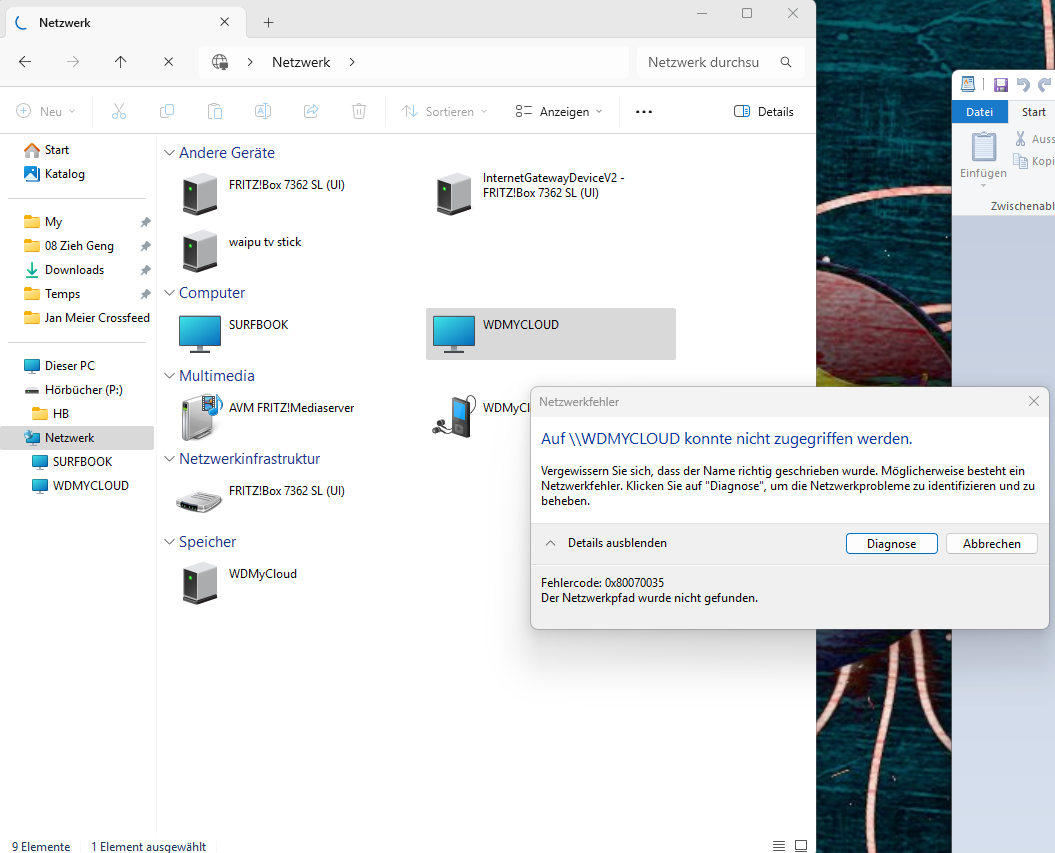The height and width of the screenshot is (853, 1055).
Task: Click the Copy icon in toolbar
Action: (x=167, y=112)
